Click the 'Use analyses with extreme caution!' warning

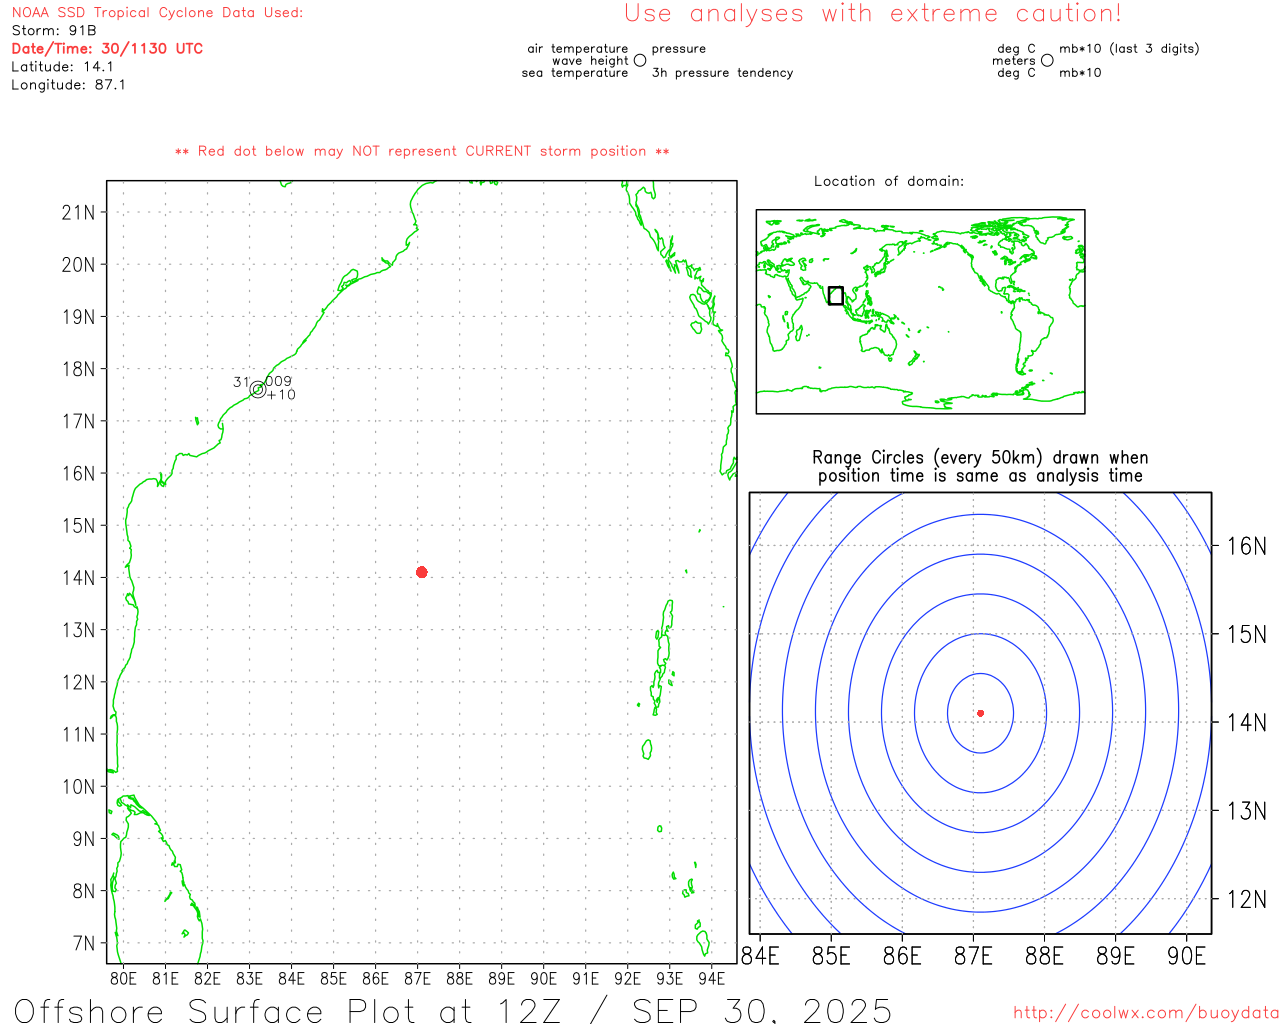872,14
